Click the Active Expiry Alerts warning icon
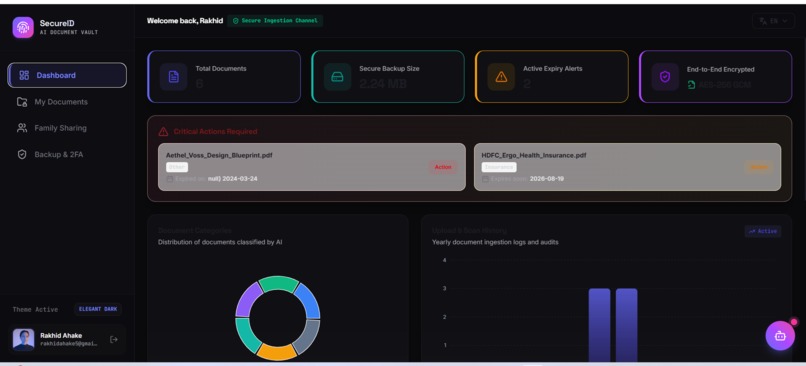Viewport: 806px width, 366px height. (501, 77)
